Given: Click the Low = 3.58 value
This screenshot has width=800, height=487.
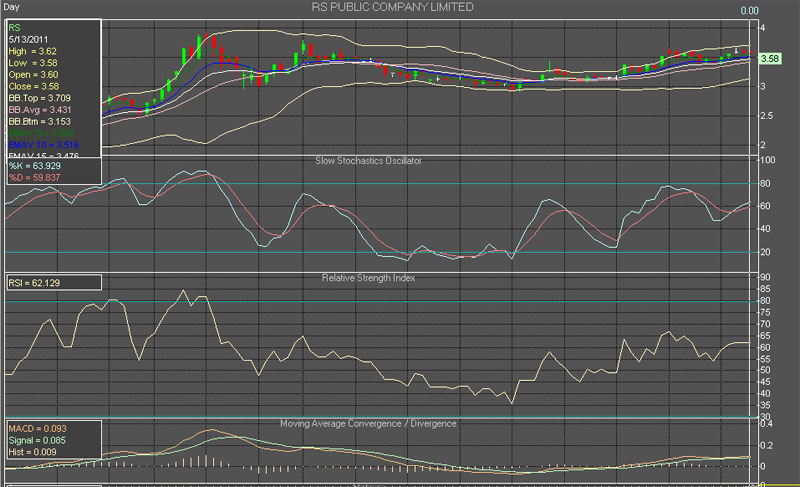Looking at the screenshot, I should [33, 63].
